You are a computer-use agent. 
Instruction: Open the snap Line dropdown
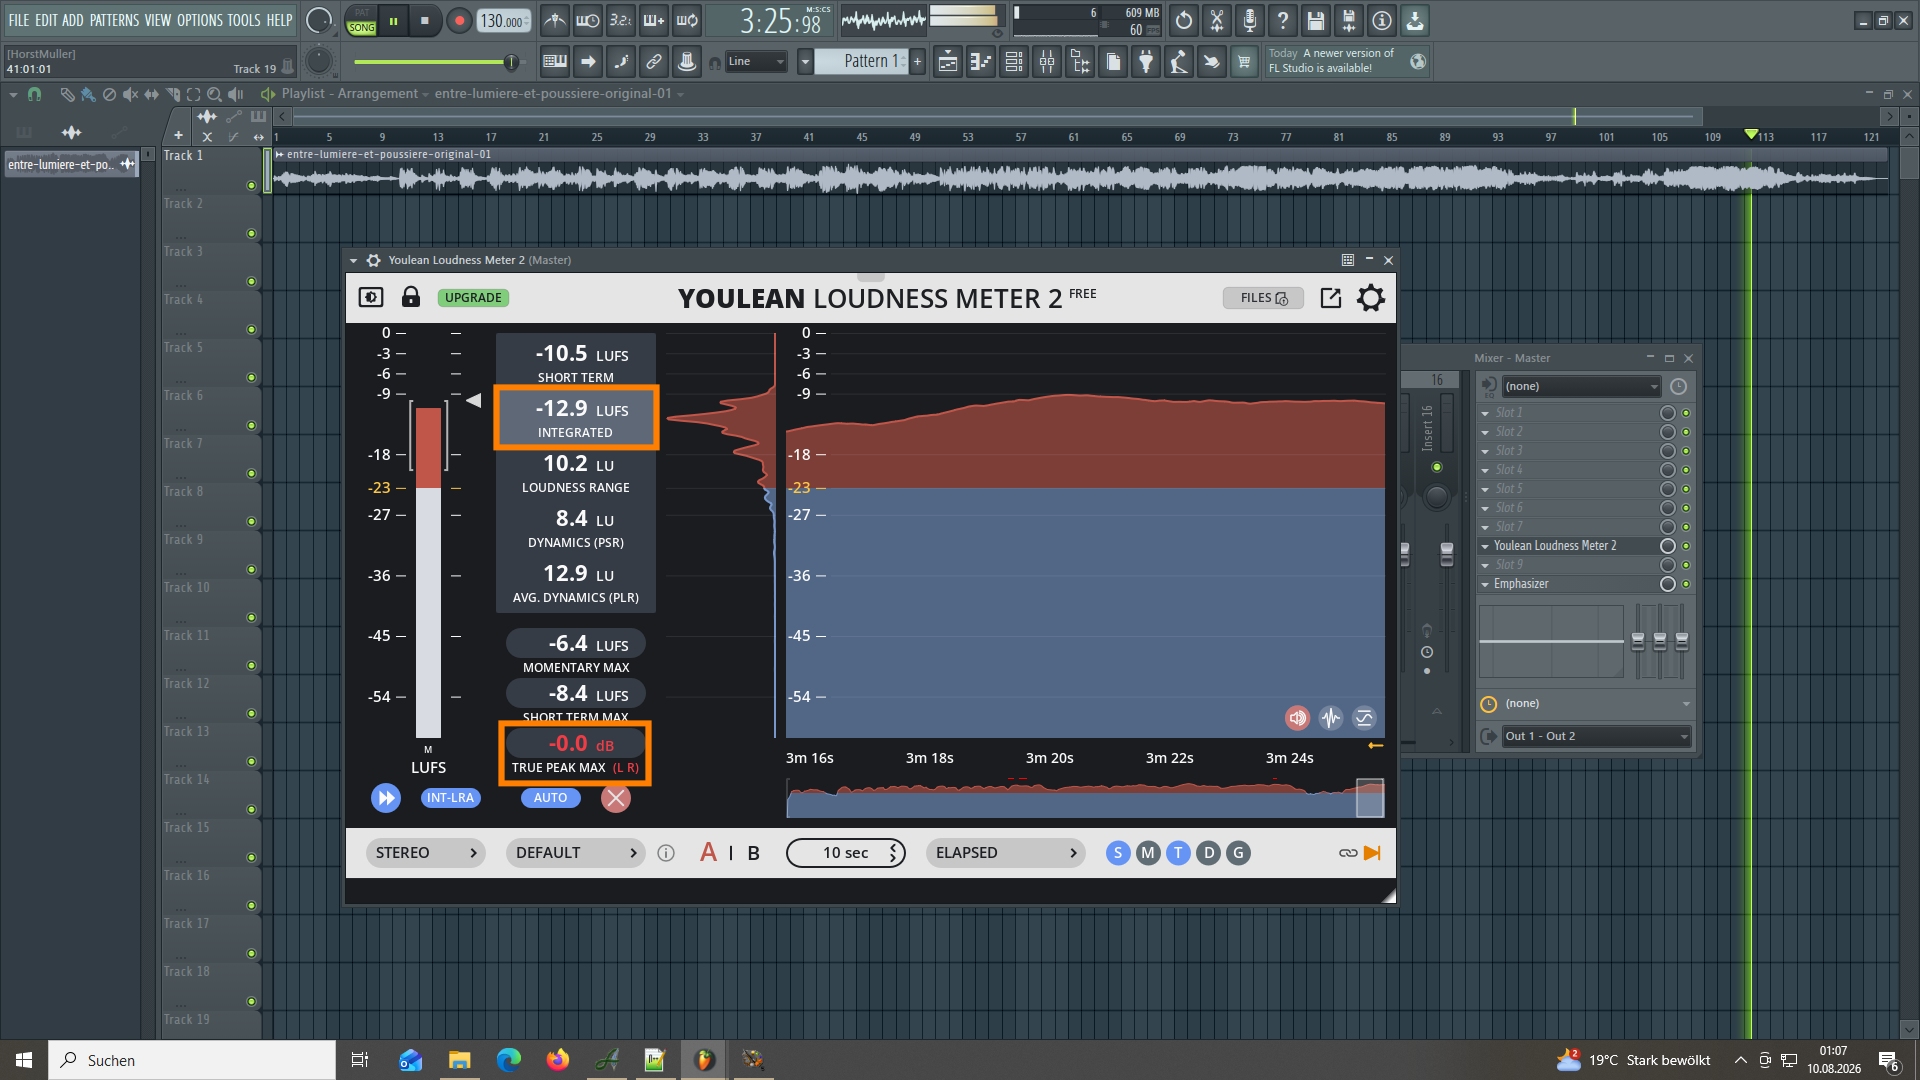click(x=756, y=62)
